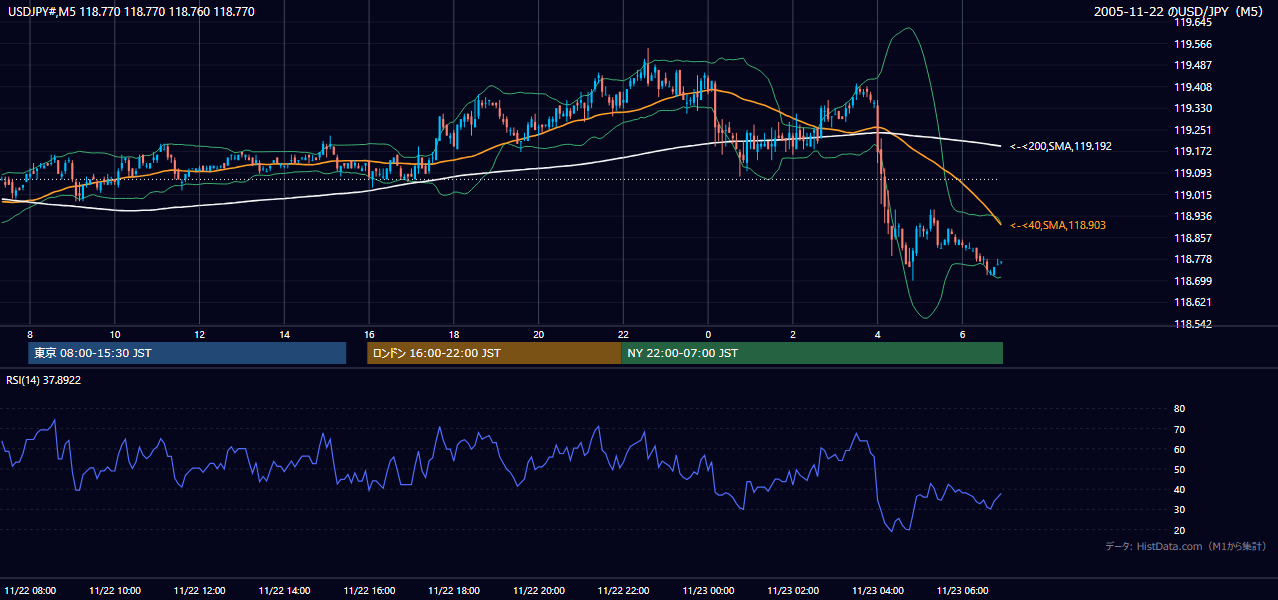Click the RSI(14) 37.8922 indicator label

pos(43,380)
